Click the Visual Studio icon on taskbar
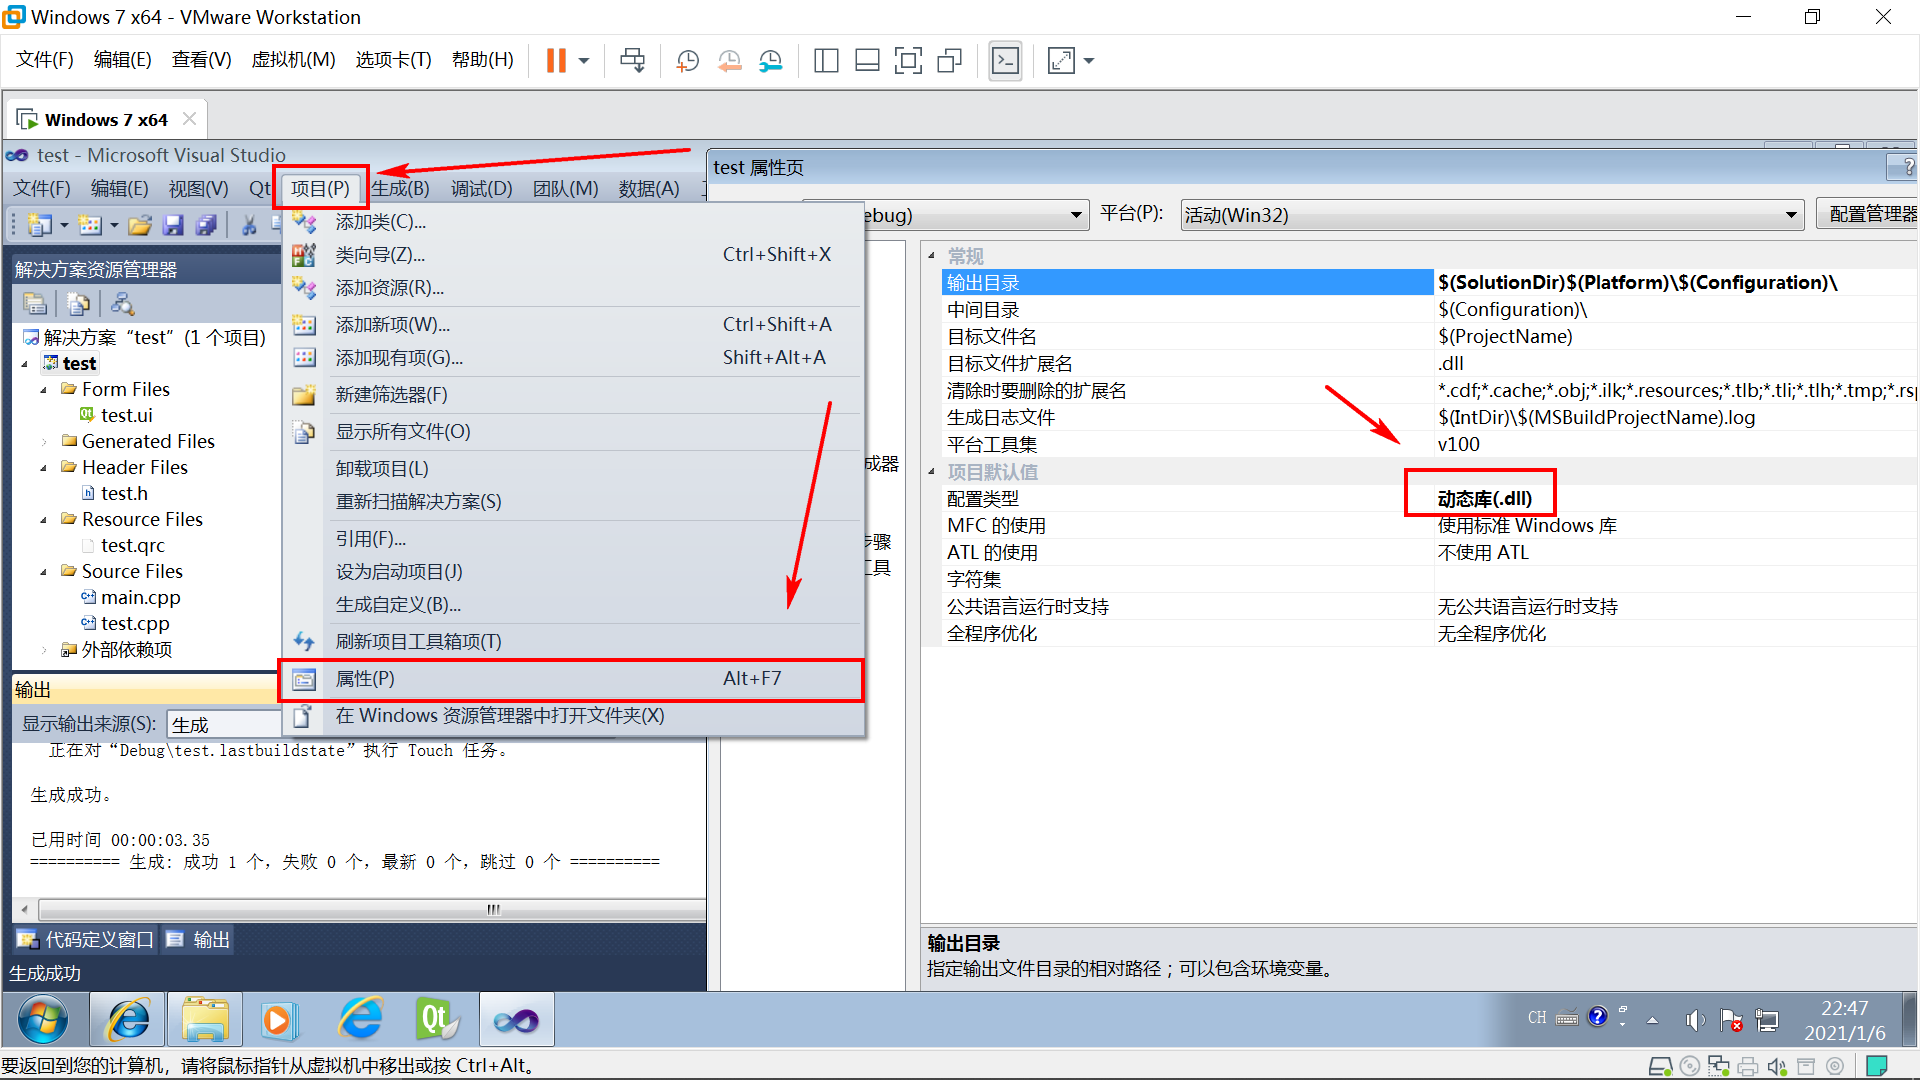This screenshot has width=1920, height=1080. 516,1020
